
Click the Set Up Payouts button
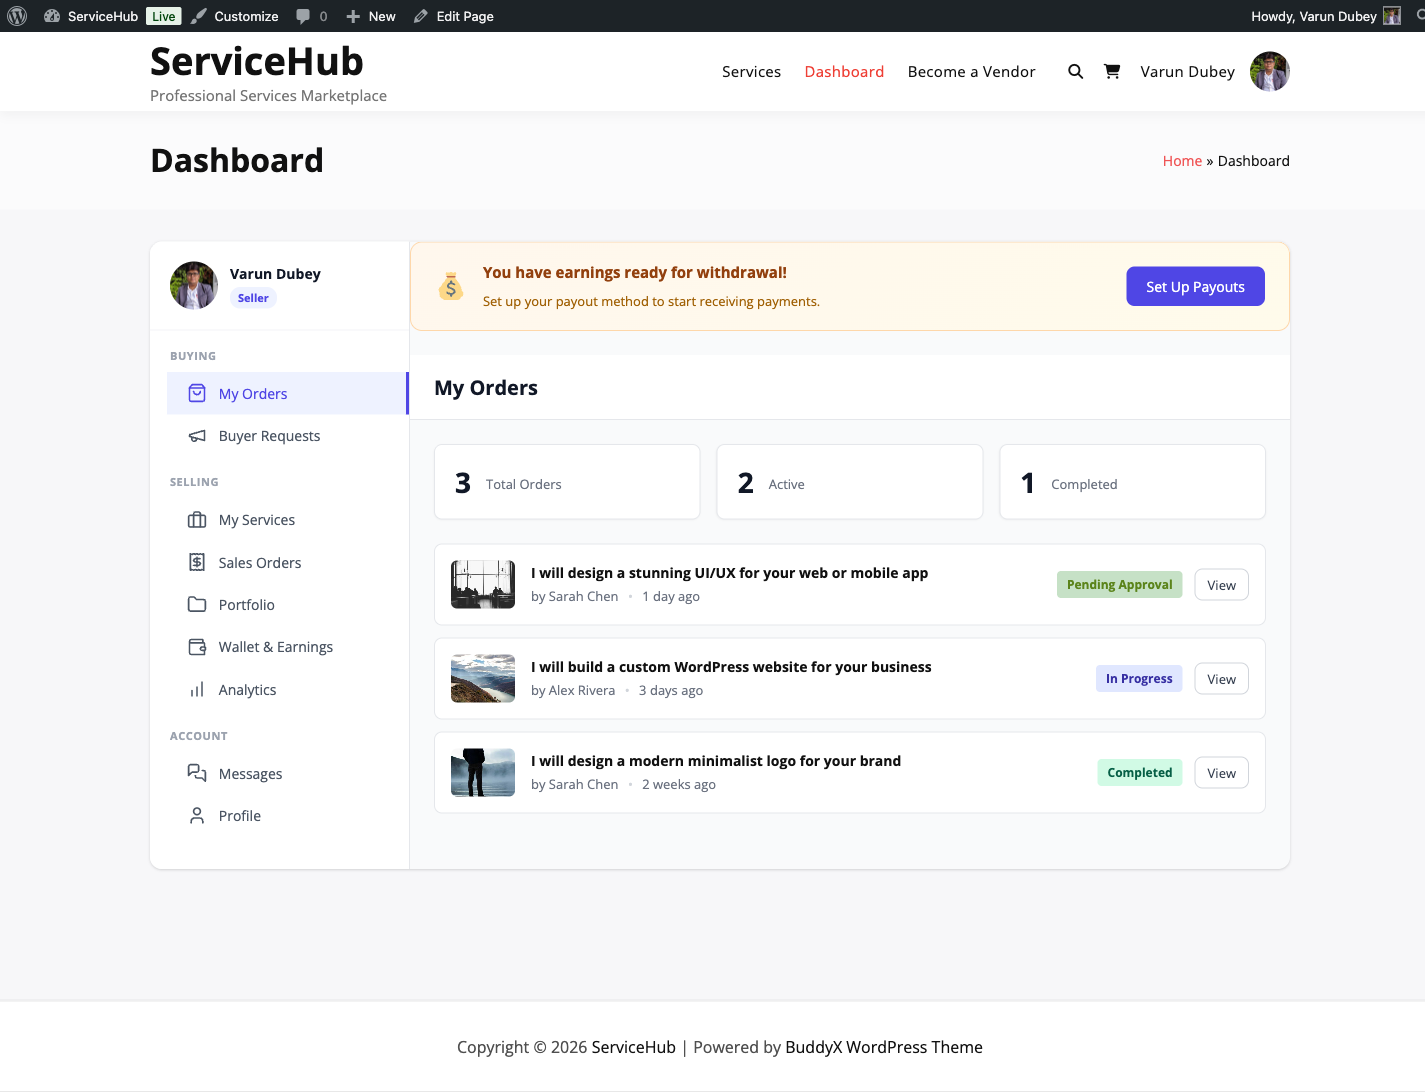[x=1195, y=286]
